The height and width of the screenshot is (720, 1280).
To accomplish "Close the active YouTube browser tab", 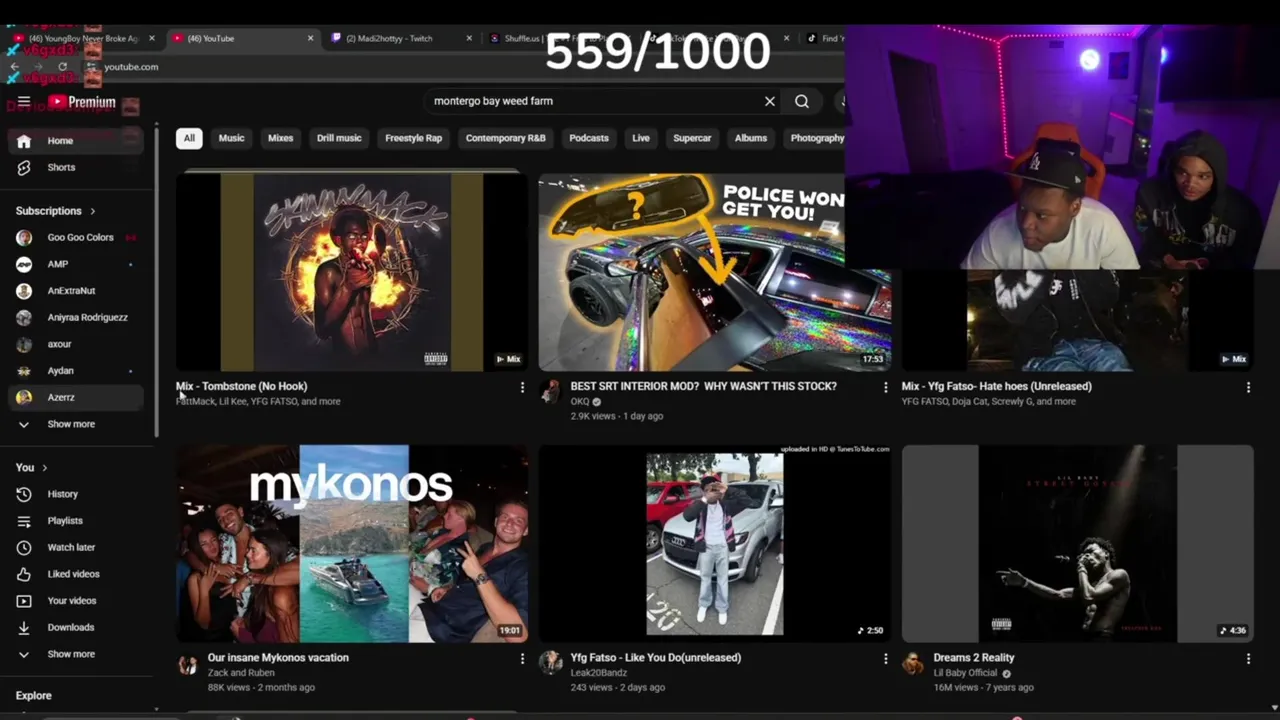I will 310,39.
